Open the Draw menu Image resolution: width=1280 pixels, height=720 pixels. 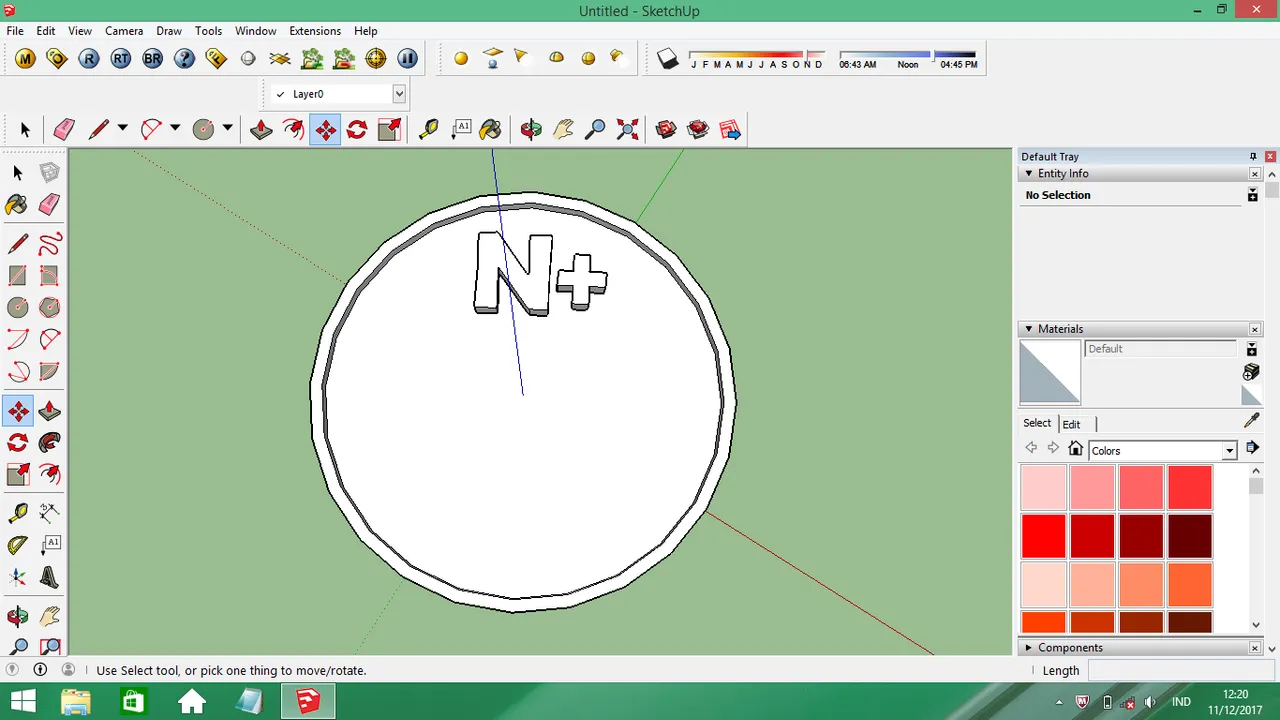click(x=169, y=31)
